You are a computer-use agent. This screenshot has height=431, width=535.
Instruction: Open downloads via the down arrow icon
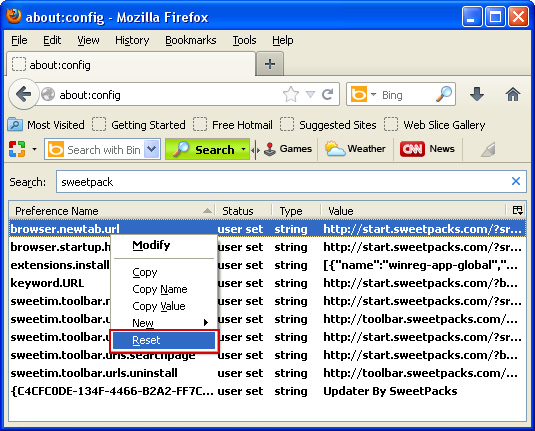tap(477, 94)
